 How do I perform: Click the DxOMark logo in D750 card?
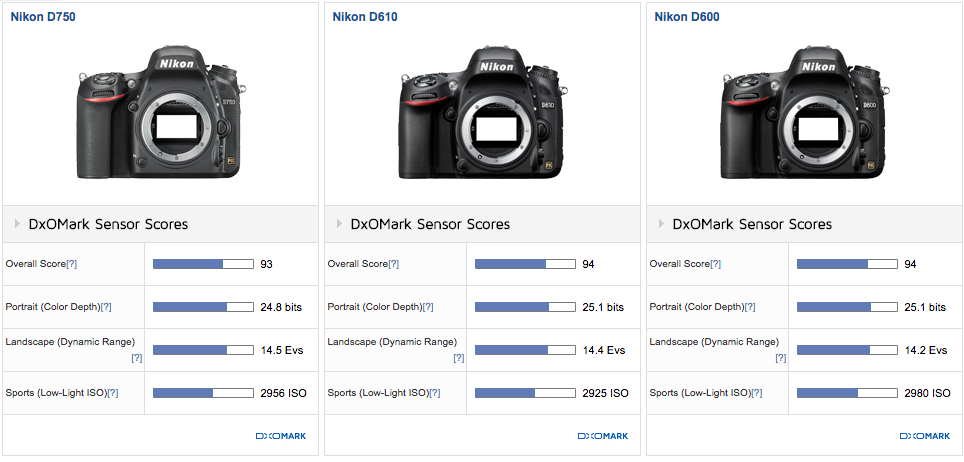pos(281,436)
